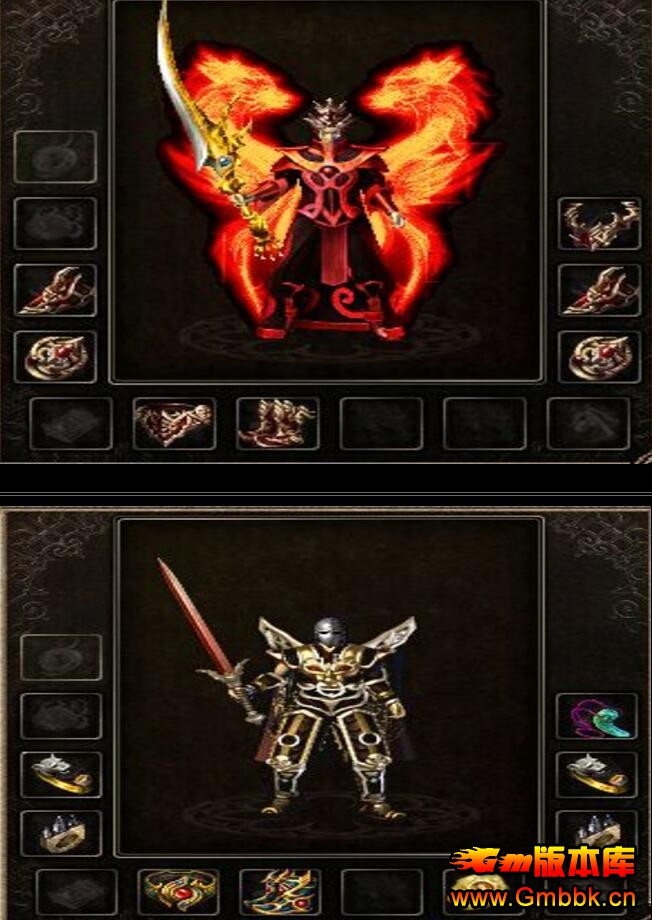Select the gold belt with red gem
This screenshot has width=652, height=920.
(x=178, y=892)
